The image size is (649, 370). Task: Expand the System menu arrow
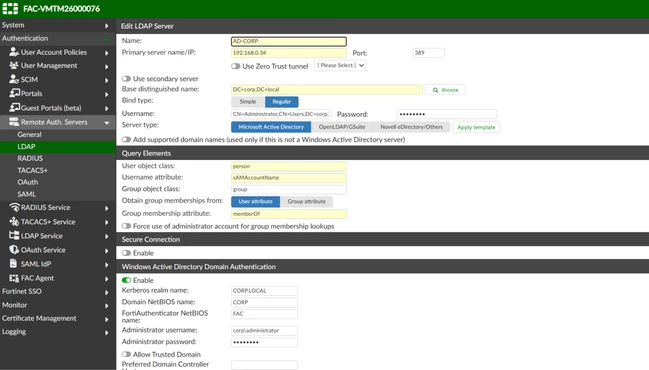[106, 26]
